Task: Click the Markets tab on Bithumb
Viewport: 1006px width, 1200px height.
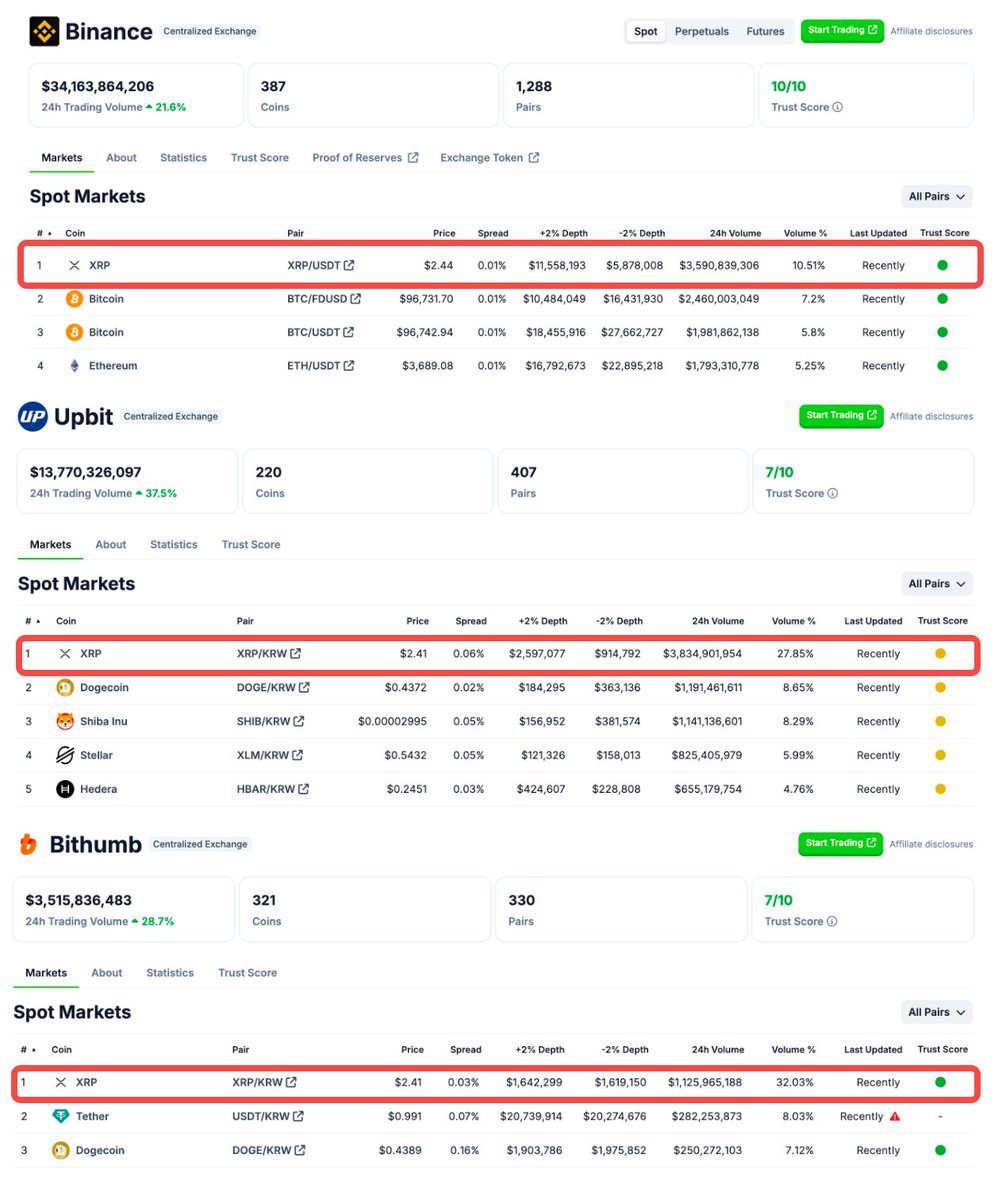Action: (46, 973)
